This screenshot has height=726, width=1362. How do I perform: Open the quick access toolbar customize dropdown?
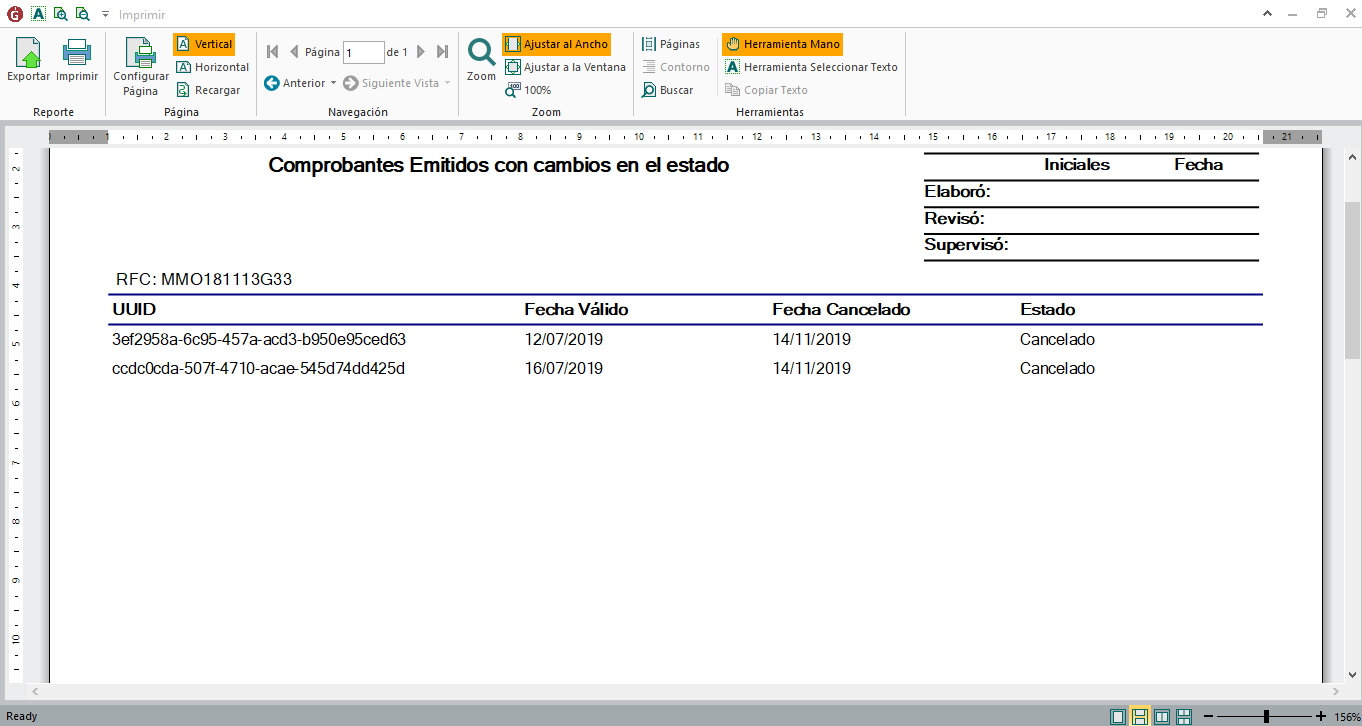105,15
